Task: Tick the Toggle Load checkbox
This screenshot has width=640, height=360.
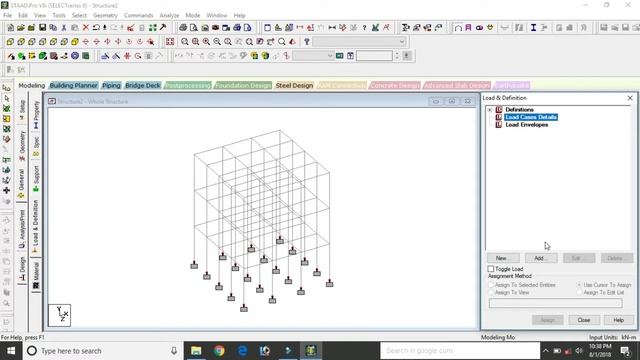Action: pos(491,269)
